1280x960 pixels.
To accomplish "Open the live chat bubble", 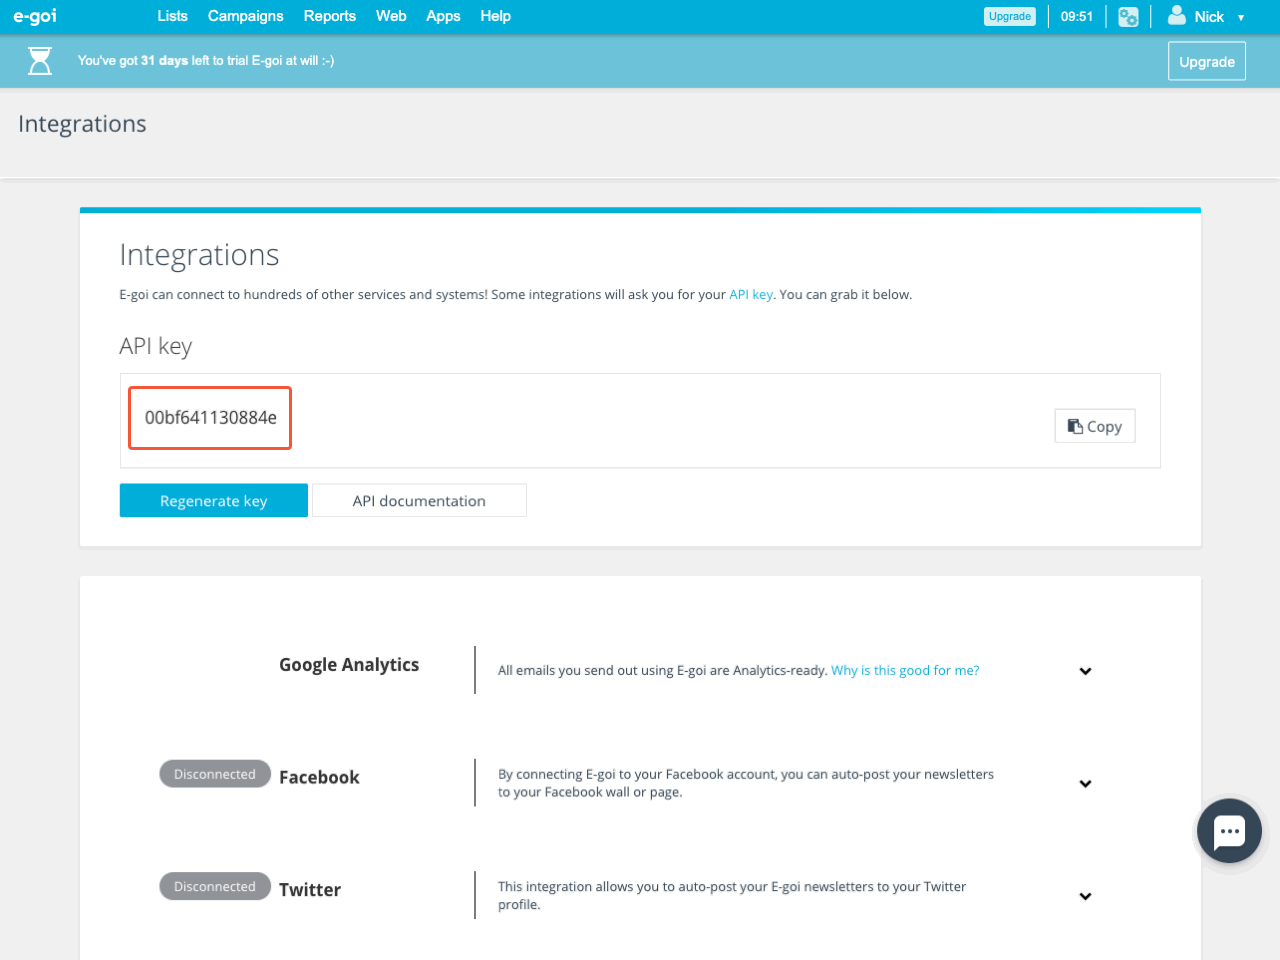I will pos(1229,831).
